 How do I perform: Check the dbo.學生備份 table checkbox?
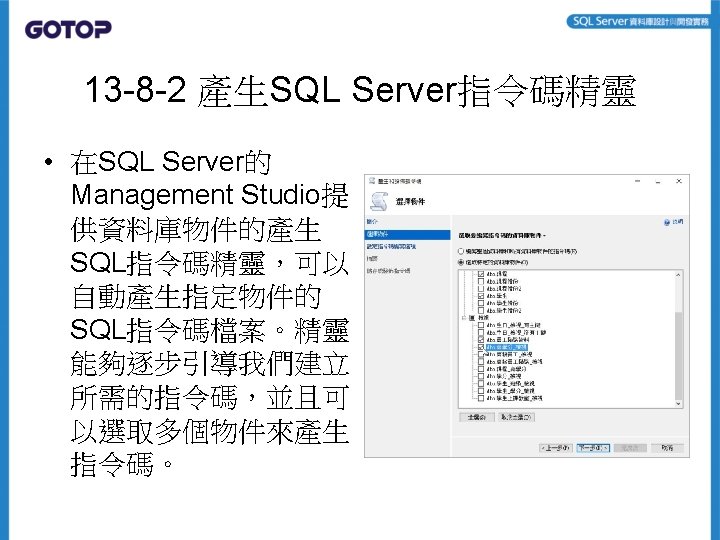click(481, 304)
